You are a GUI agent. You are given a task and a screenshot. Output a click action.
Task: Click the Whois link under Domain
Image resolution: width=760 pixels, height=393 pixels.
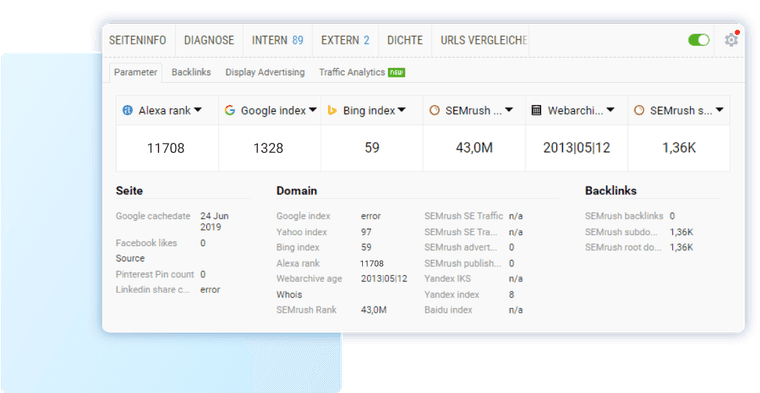click(289, 295)
